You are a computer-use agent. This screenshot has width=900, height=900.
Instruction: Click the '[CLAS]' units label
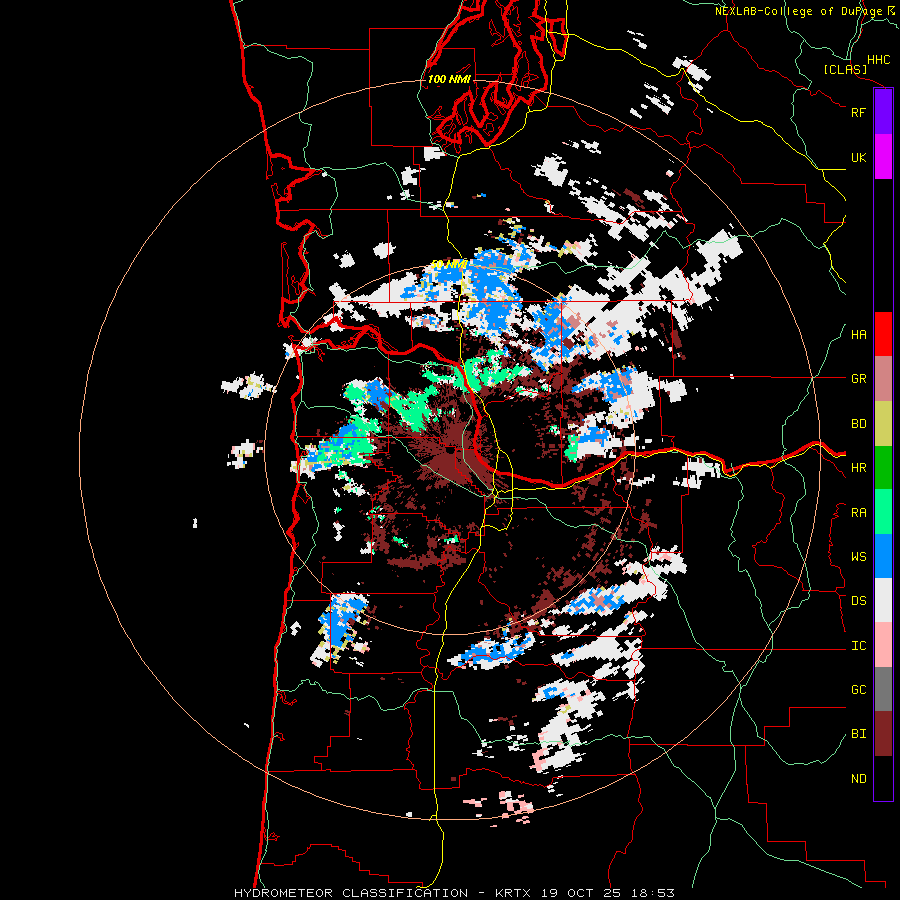point(845,69)
